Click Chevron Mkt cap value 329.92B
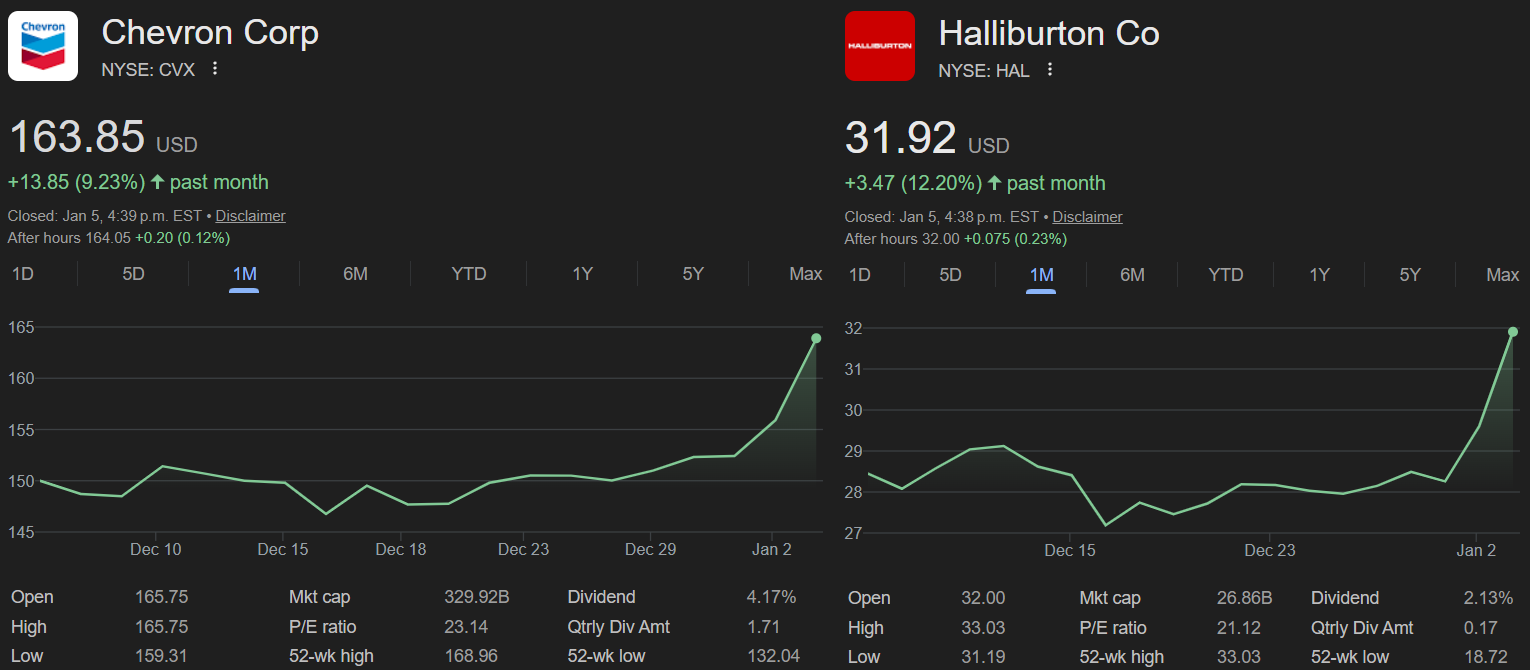The width and height of the screenshot is (1530, 670). pyautogui.click(x=477, y=597)
